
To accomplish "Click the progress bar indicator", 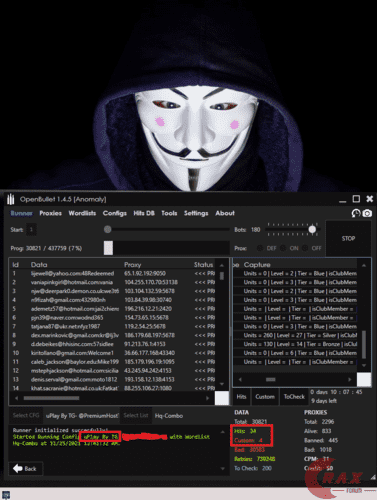I will coord(108,248).
